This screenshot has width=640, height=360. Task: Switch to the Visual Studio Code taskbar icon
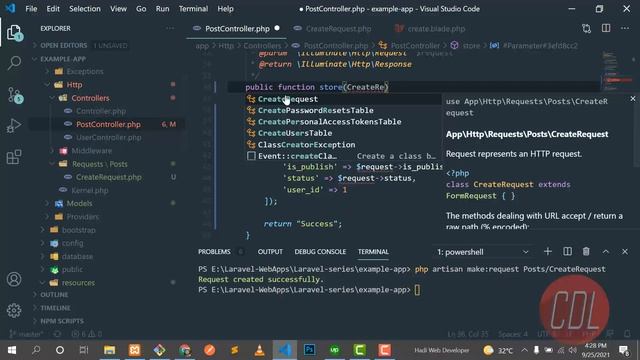284,350
